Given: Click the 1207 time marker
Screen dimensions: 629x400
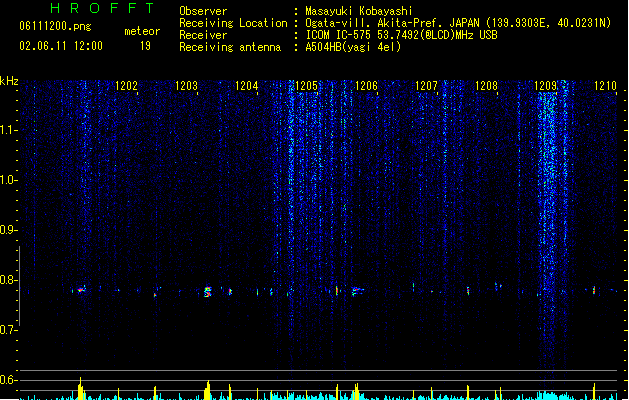Looking at the screenshot, I should (426, 86).
